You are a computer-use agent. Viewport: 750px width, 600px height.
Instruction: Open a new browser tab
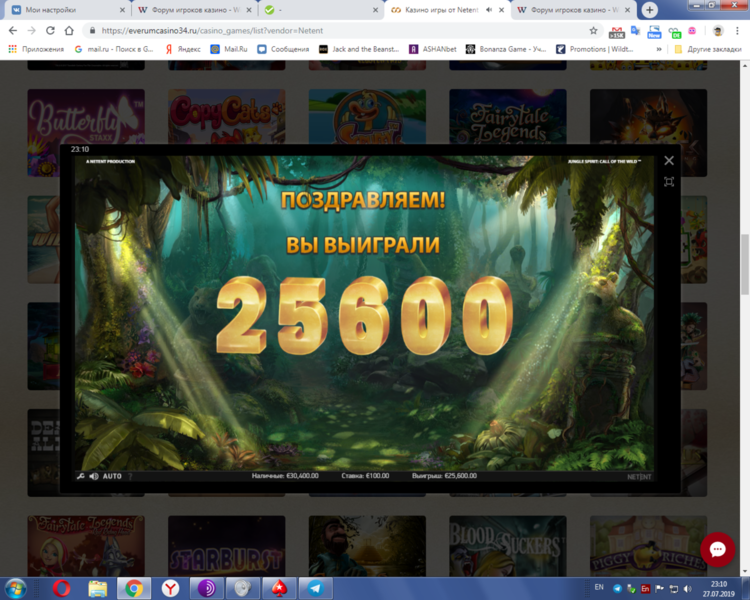[650, 9]
